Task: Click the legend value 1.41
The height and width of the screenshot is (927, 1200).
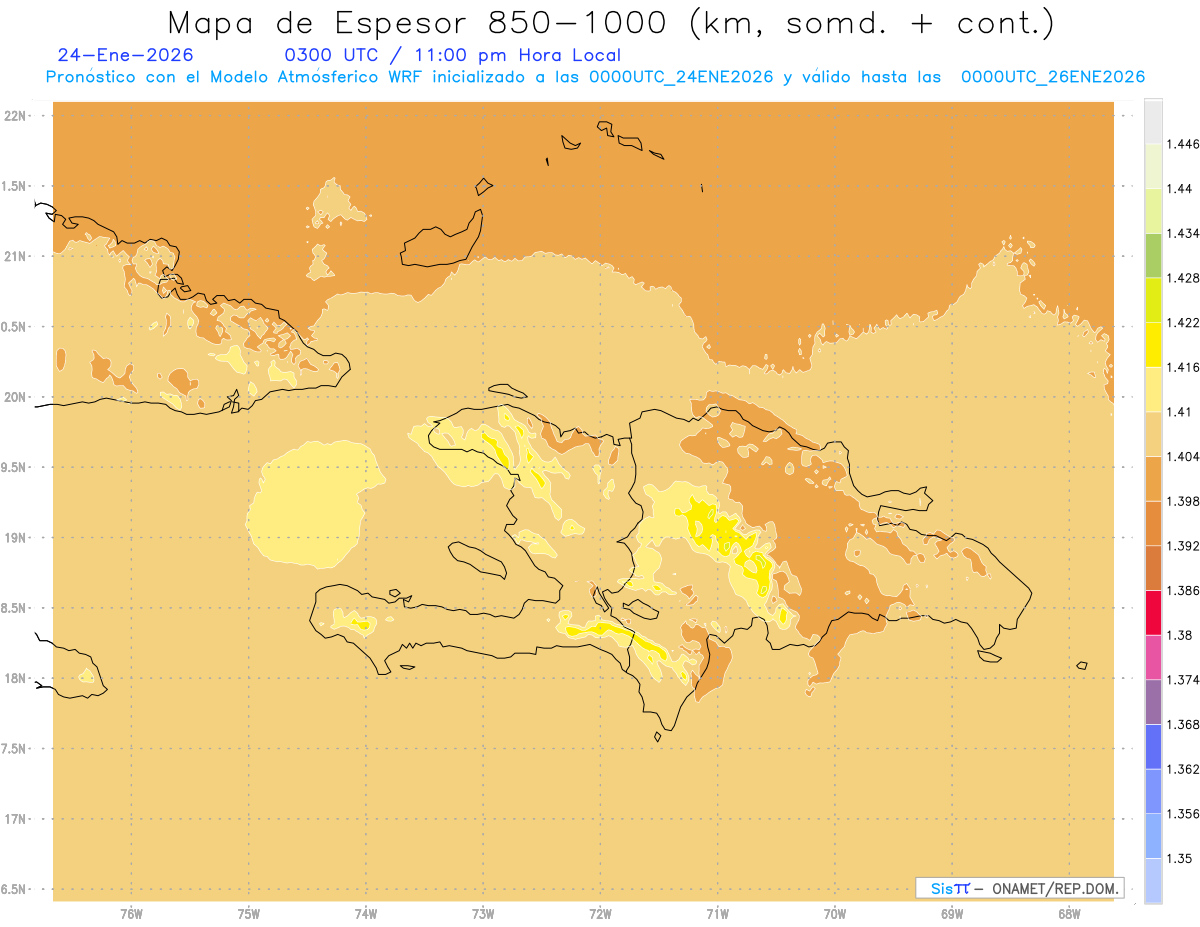Action: pyautogui.click(x=1180, y=412)
